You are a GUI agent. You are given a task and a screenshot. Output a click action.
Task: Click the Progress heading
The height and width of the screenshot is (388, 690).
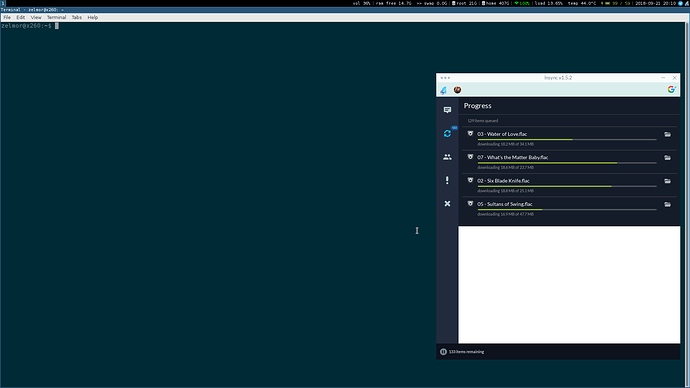(x=477, y=106)
